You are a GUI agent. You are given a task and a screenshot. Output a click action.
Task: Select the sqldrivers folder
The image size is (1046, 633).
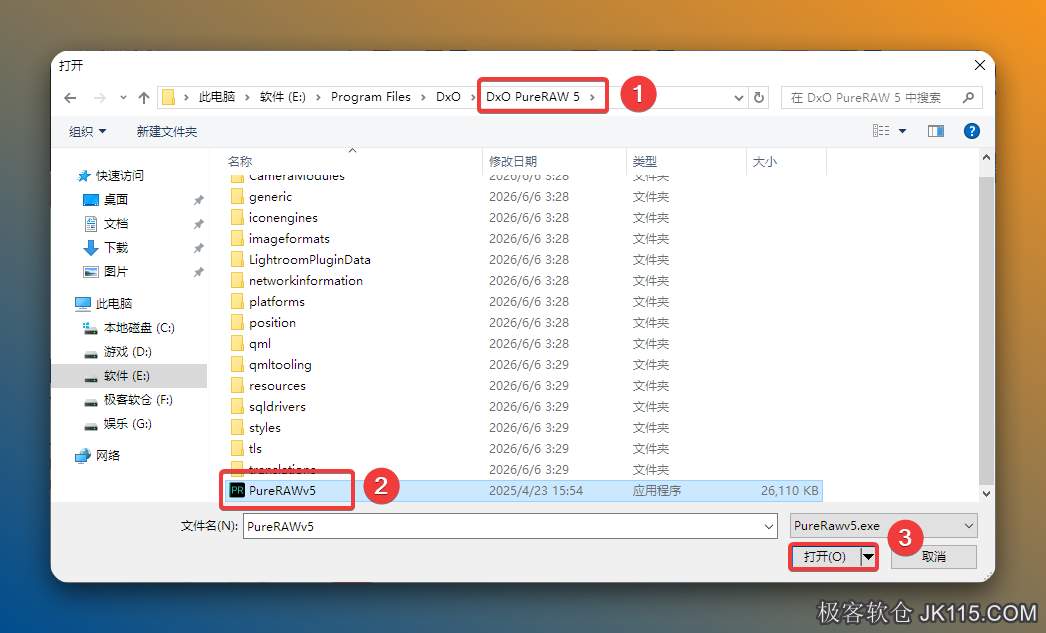pos(277,407)
